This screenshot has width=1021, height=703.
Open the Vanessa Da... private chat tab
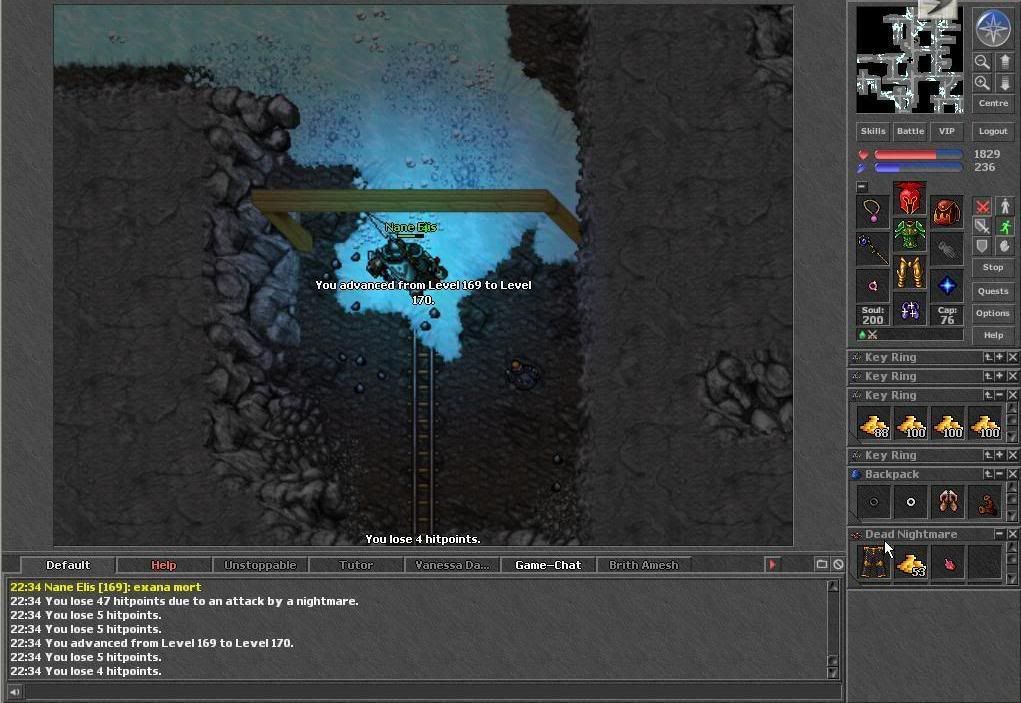tap(452, 565)
